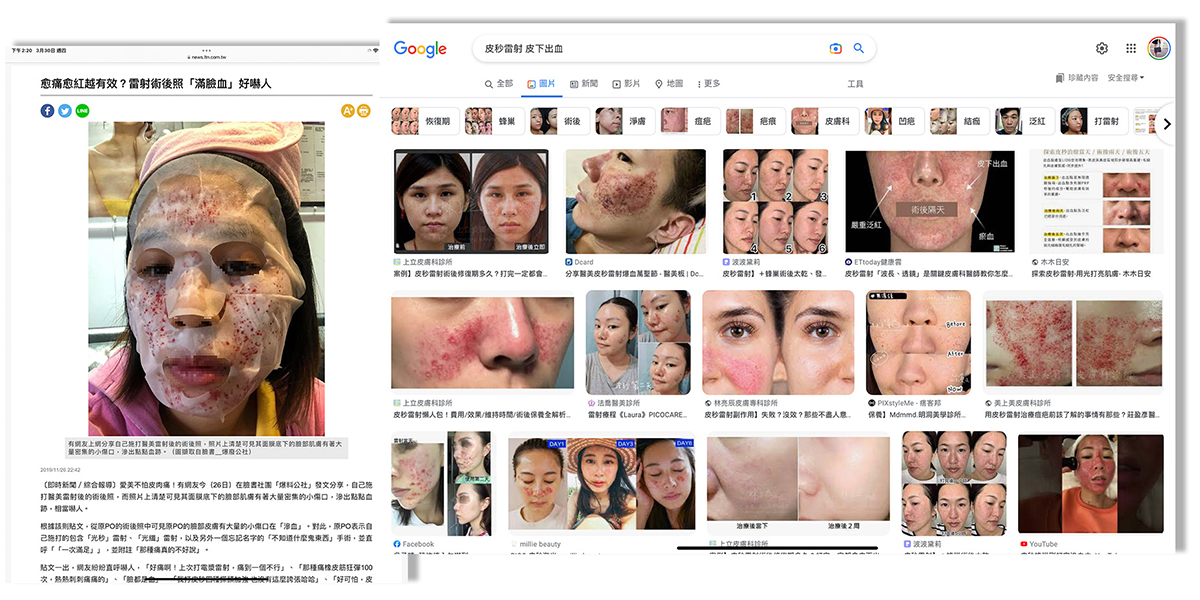Open the Google account avatar
Image resolution: width=1200 pixels, height=600 pixels.
(1159, 48)
